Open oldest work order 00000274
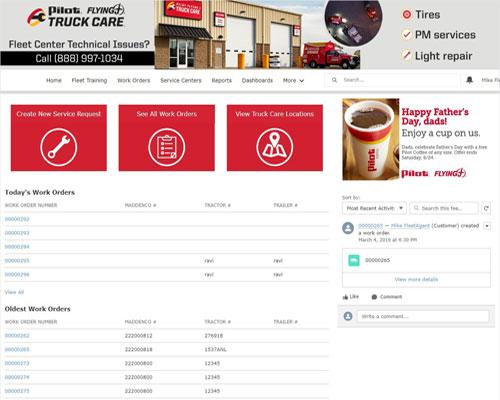This screenshot has width=500, height=400. click(x=17, y=377)
